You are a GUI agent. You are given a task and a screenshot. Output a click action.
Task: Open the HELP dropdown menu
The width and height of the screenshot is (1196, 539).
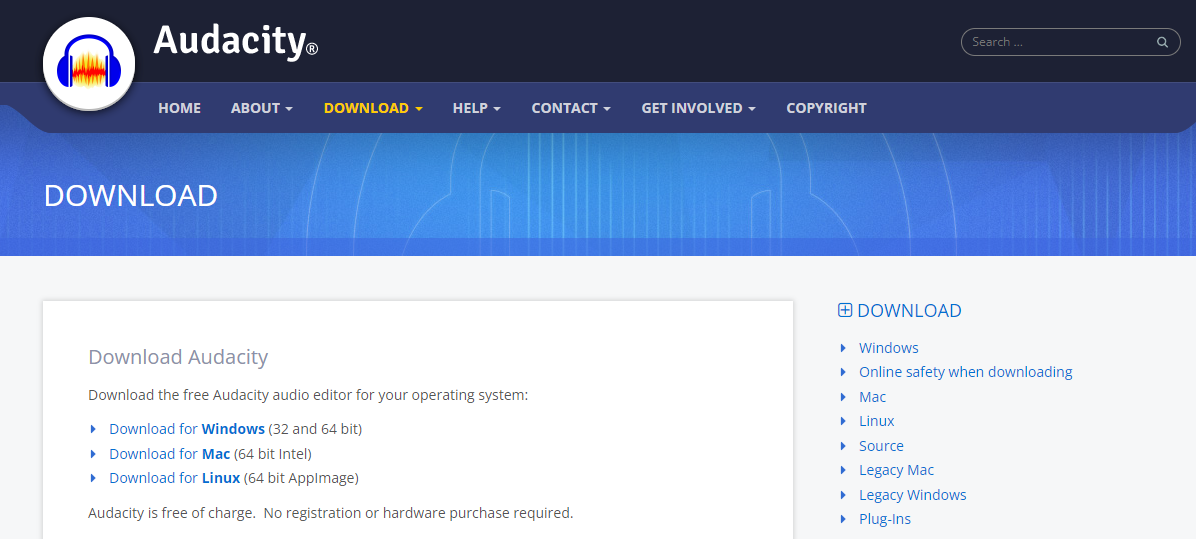point(477,108)
